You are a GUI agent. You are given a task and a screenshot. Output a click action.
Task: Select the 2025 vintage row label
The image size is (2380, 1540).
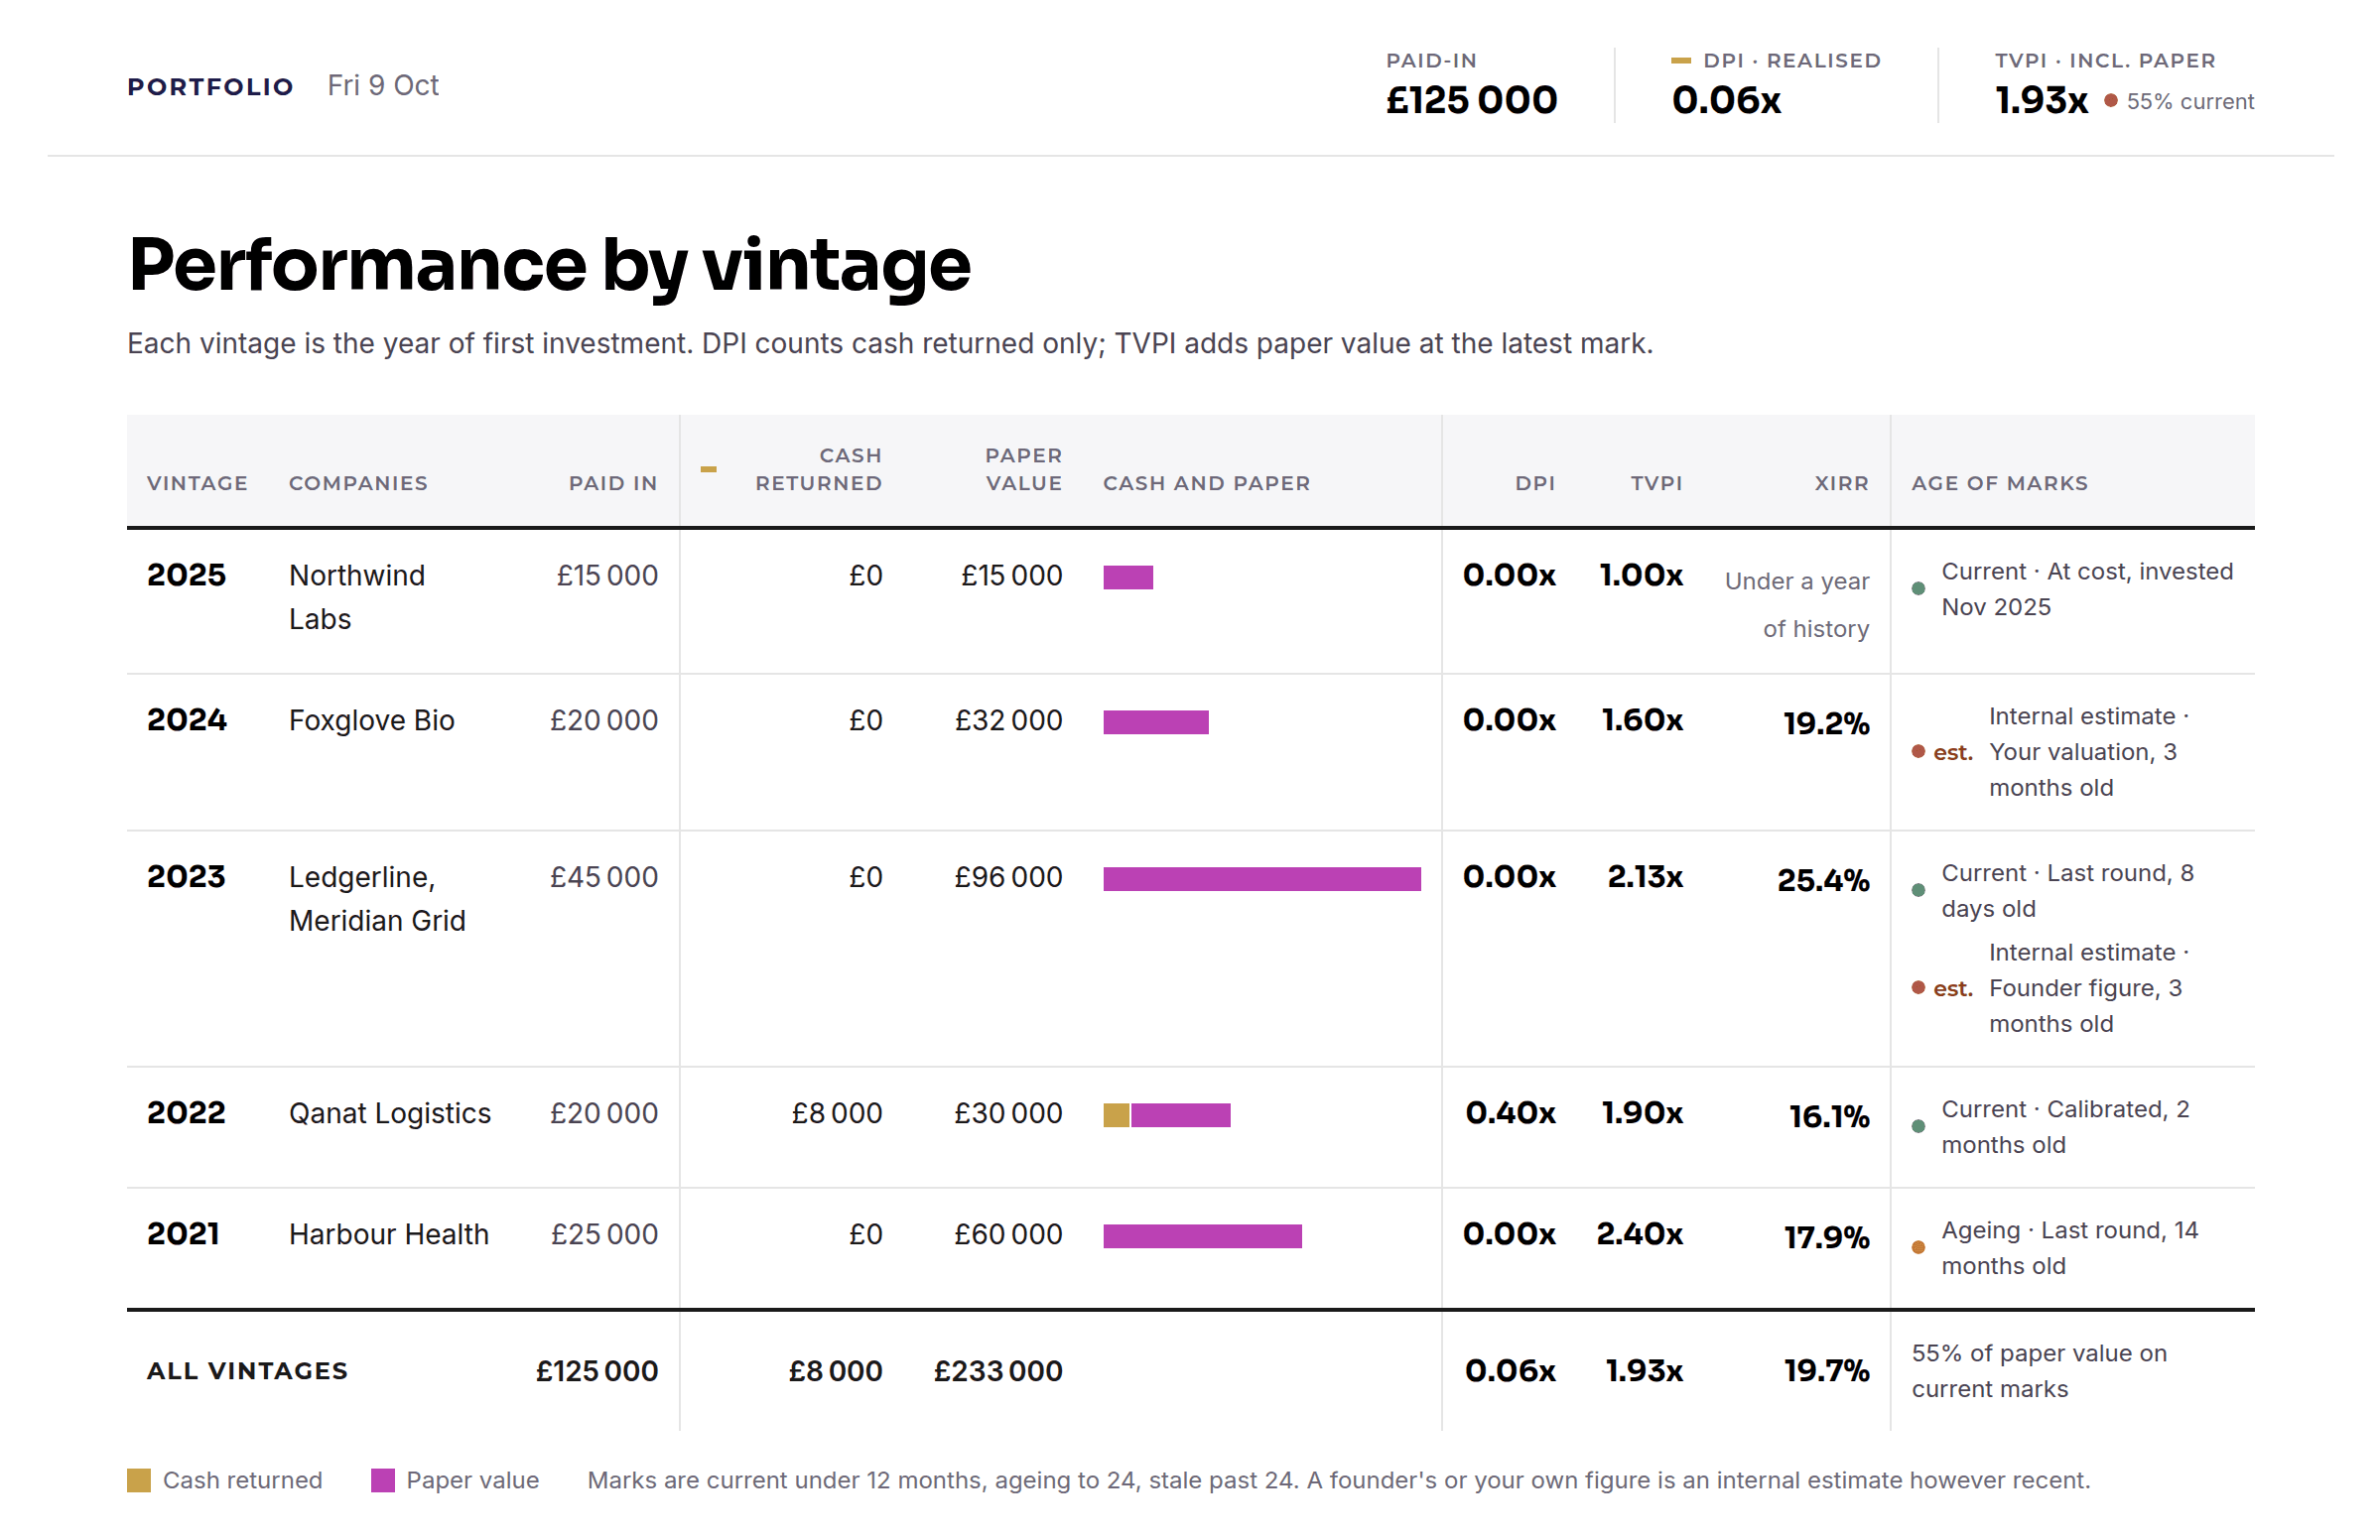coord(186,575)
